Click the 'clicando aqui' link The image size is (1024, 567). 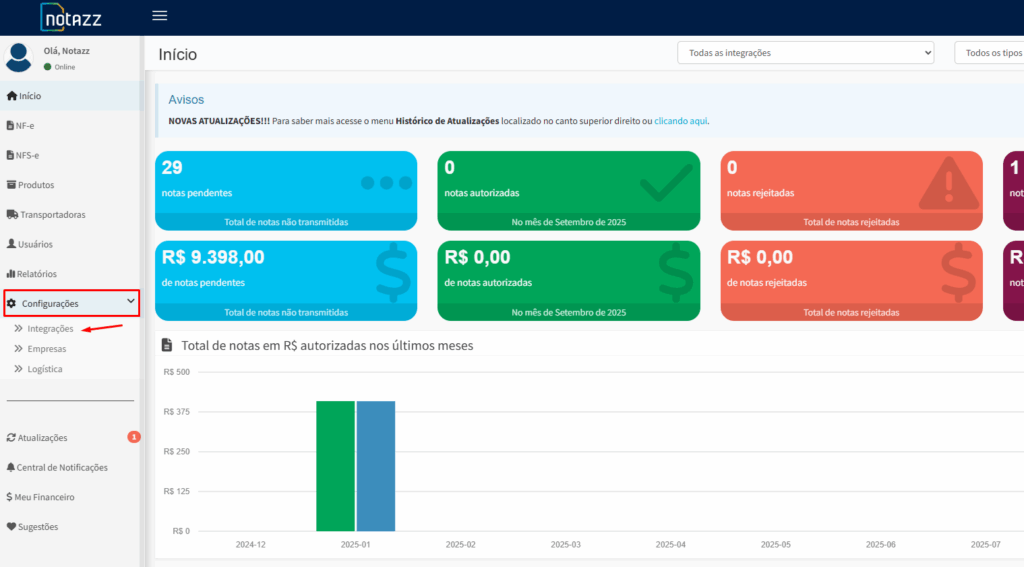pyautogui.click(x=681, y=121)
